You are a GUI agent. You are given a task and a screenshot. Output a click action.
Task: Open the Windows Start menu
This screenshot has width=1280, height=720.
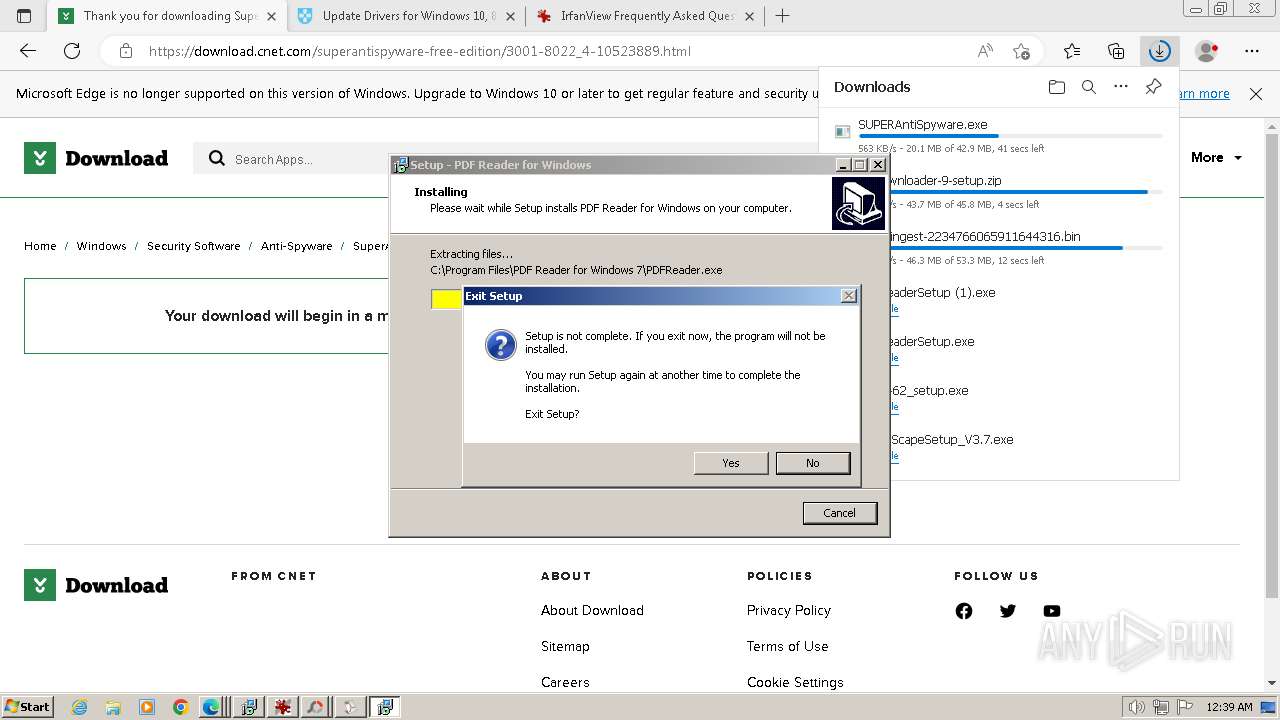pos(27,706)
